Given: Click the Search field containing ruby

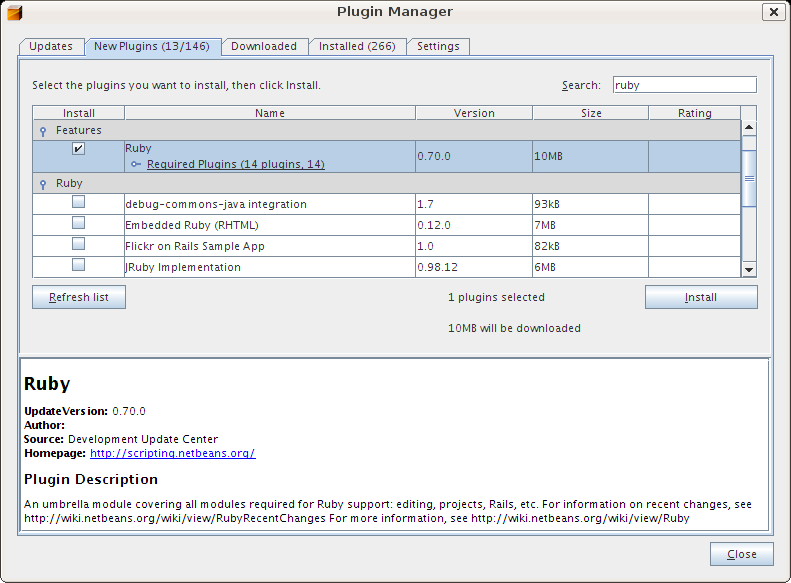Looking at the screenshot, I should pos(685,85).
